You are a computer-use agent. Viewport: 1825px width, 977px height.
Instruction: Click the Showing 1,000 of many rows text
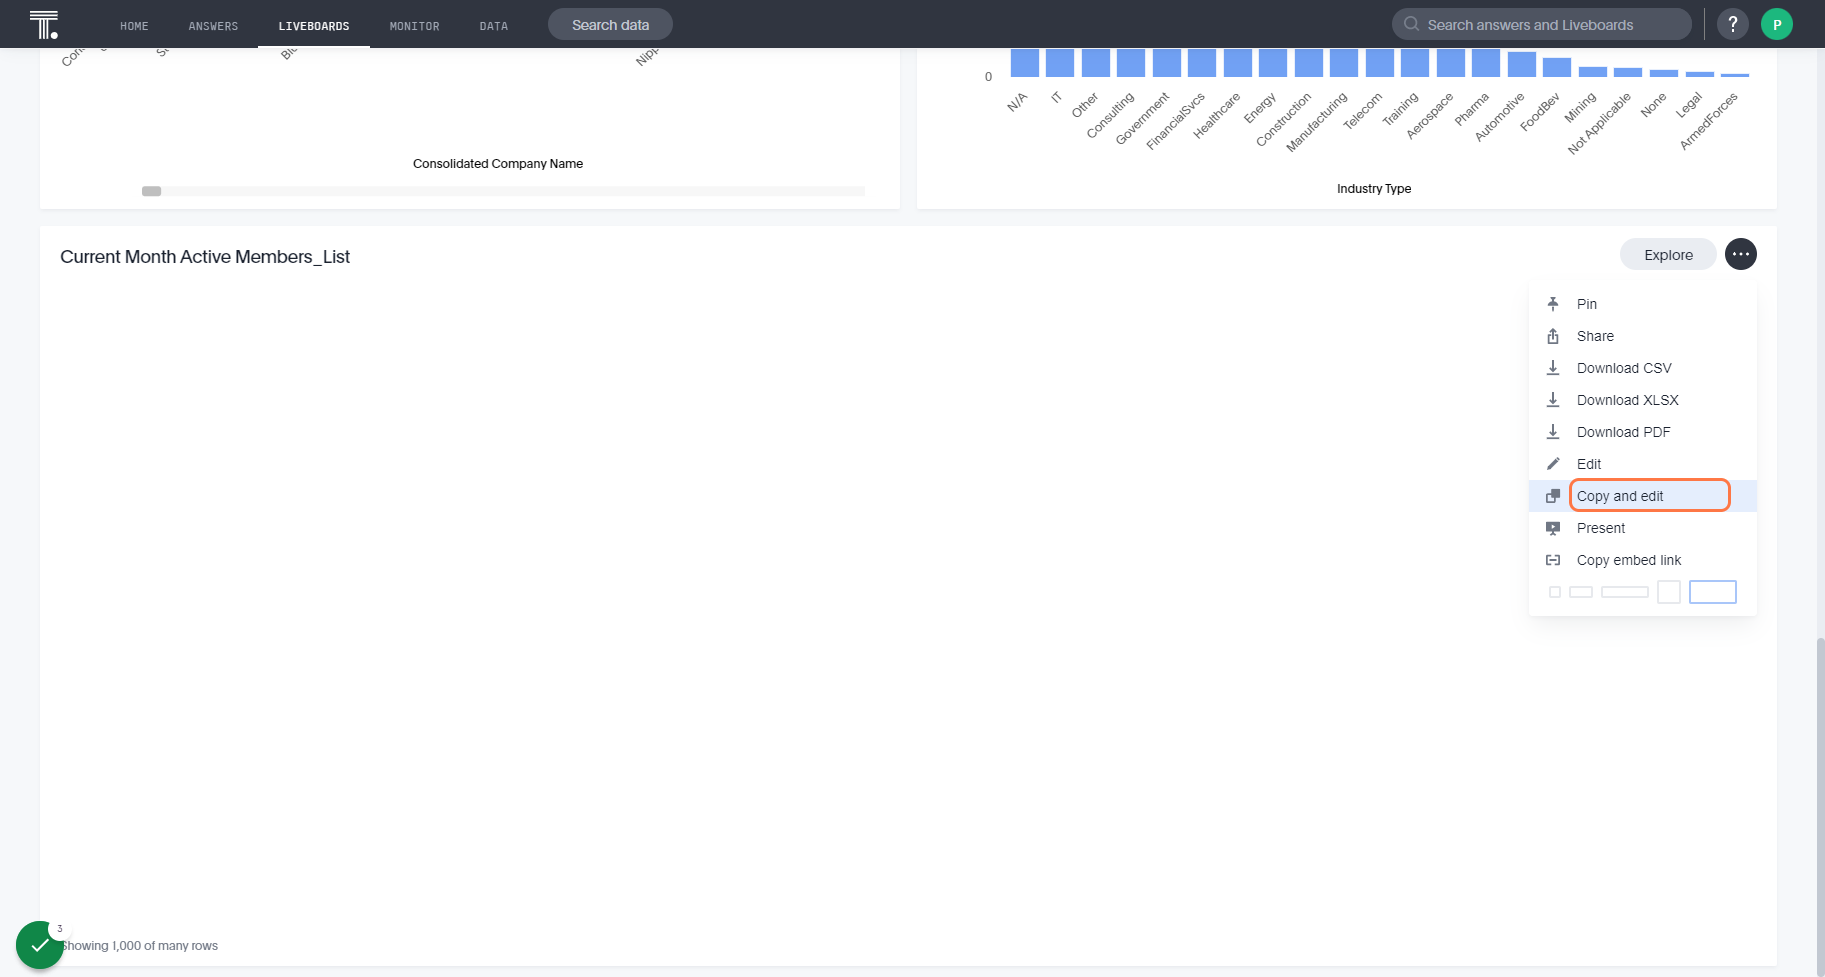pyautogui.click(x=140, y=946)
